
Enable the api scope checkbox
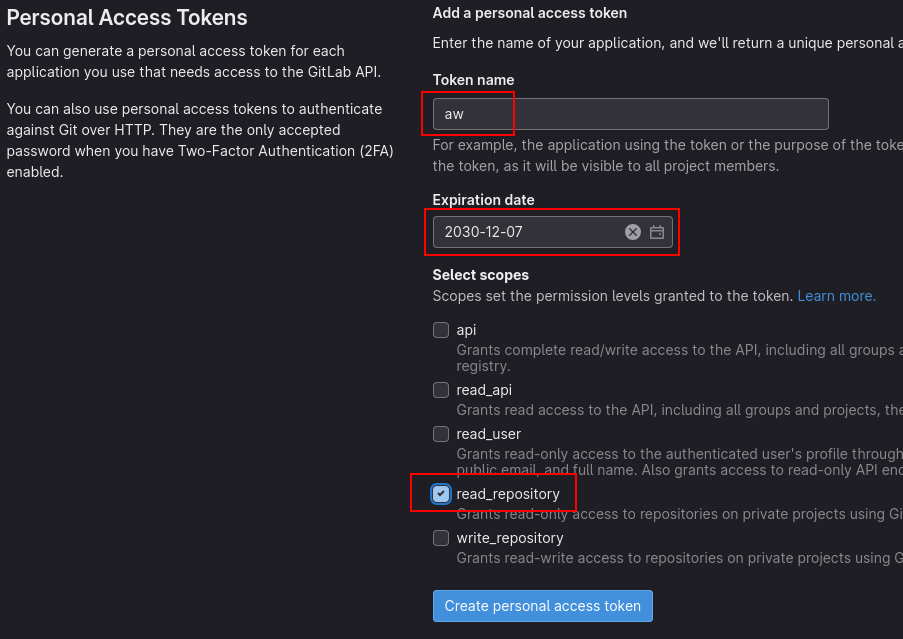click(x=441, y=330)
